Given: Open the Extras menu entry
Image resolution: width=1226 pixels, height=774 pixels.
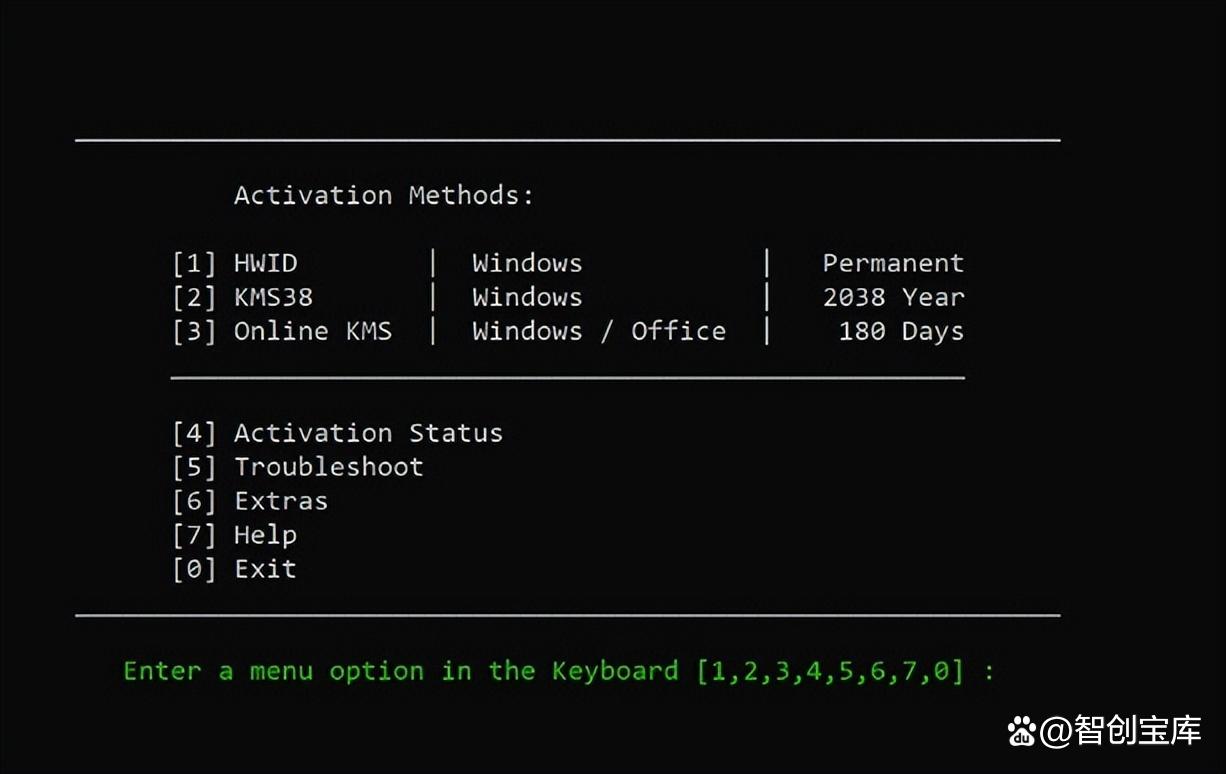Looking at the screenshot, I should point(280,502).
